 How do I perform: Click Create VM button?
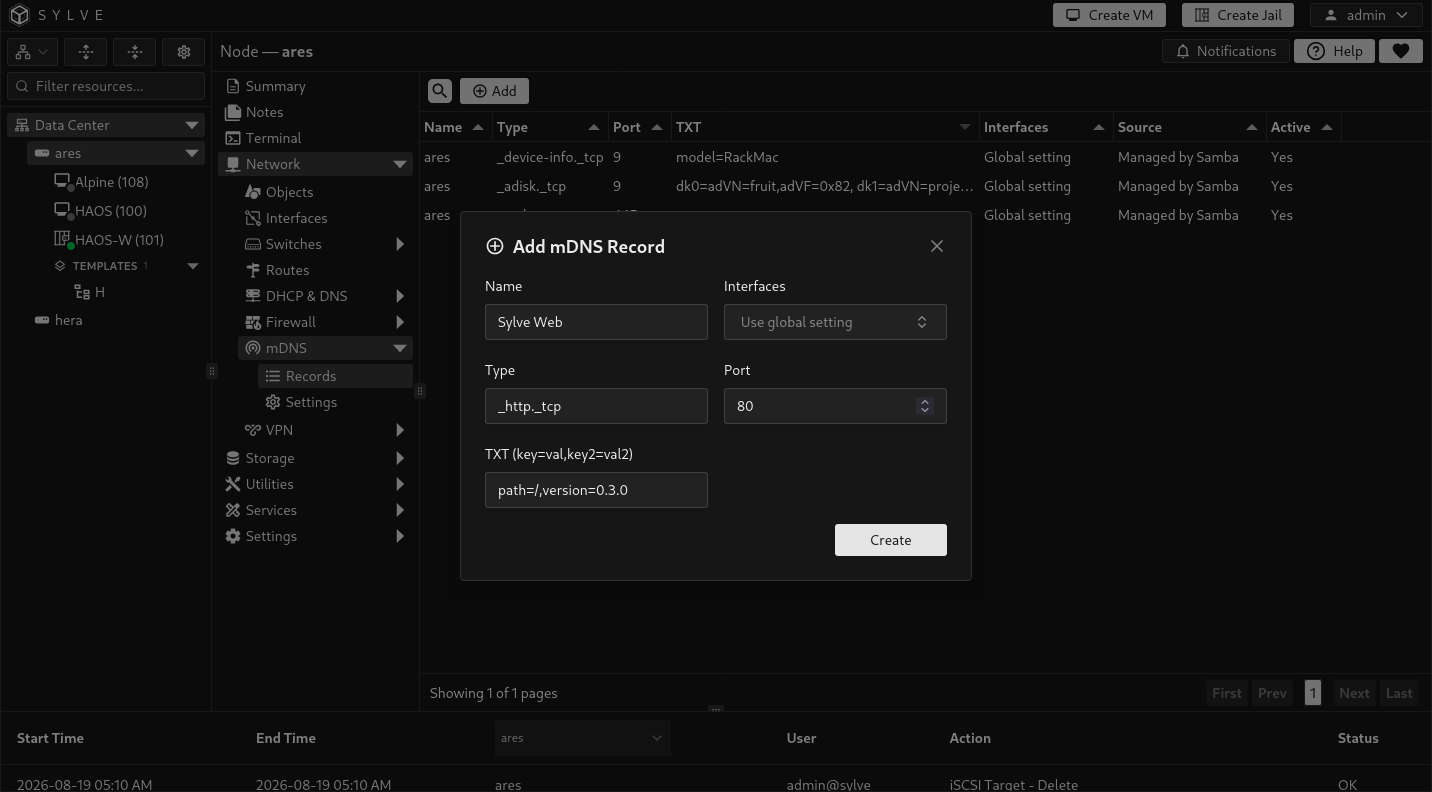click(1109, 15)
